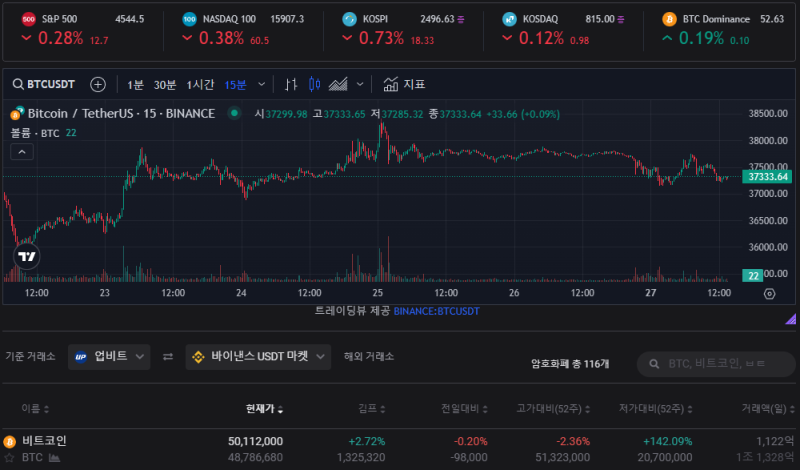Screen dimensions: 800x470
Task: Click the +2.72% kimchi premium value
Action: click(x=366, y=441)
